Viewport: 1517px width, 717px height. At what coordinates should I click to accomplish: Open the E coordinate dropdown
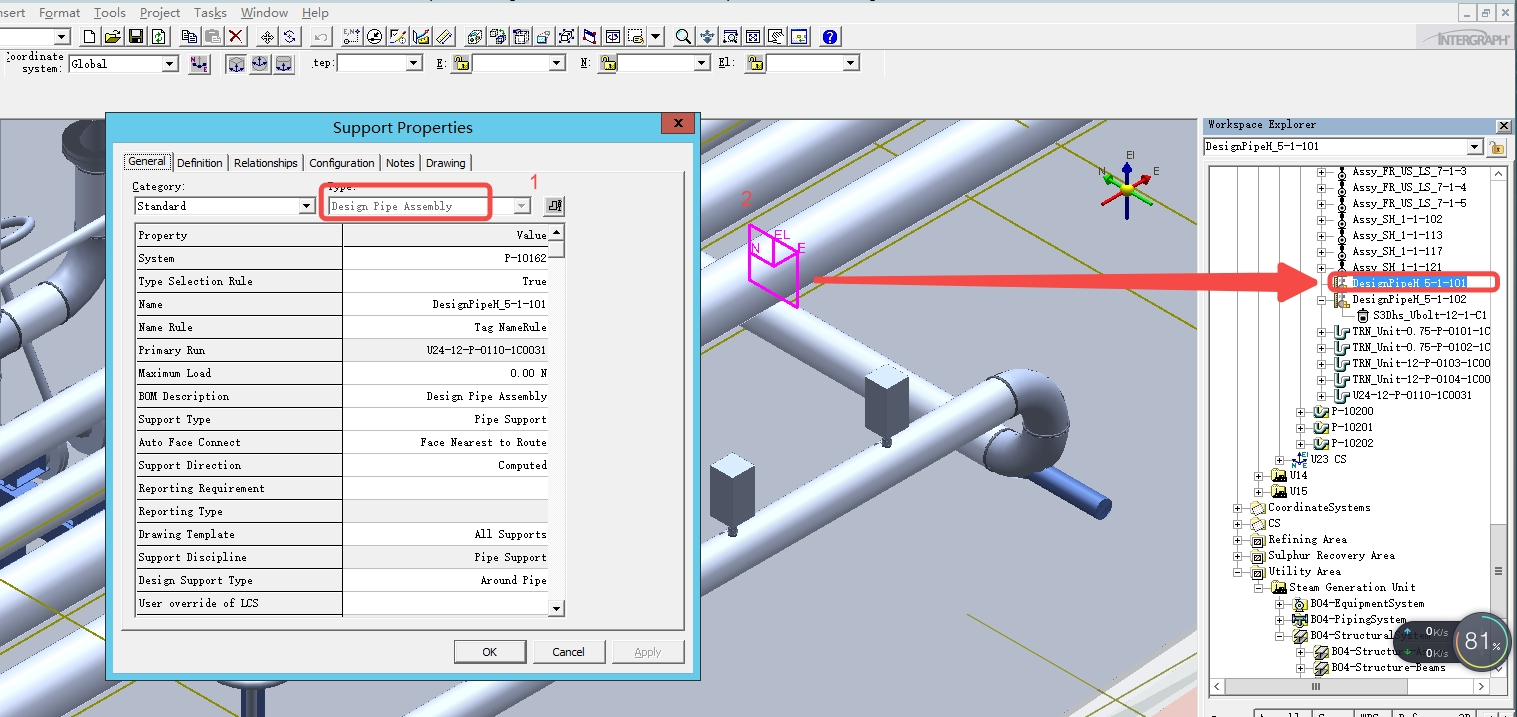[x=557, y=63]
